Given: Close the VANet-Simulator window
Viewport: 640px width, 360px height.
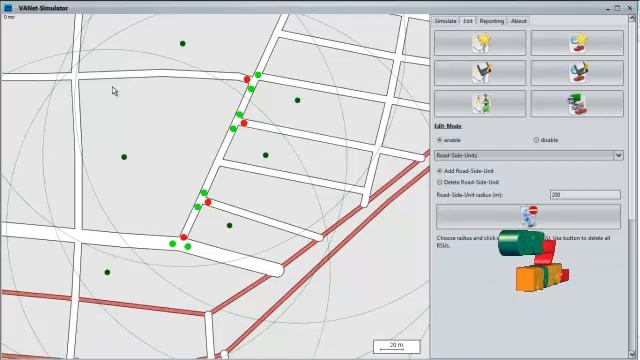Looking at the screenshot, I should point(629,8).
